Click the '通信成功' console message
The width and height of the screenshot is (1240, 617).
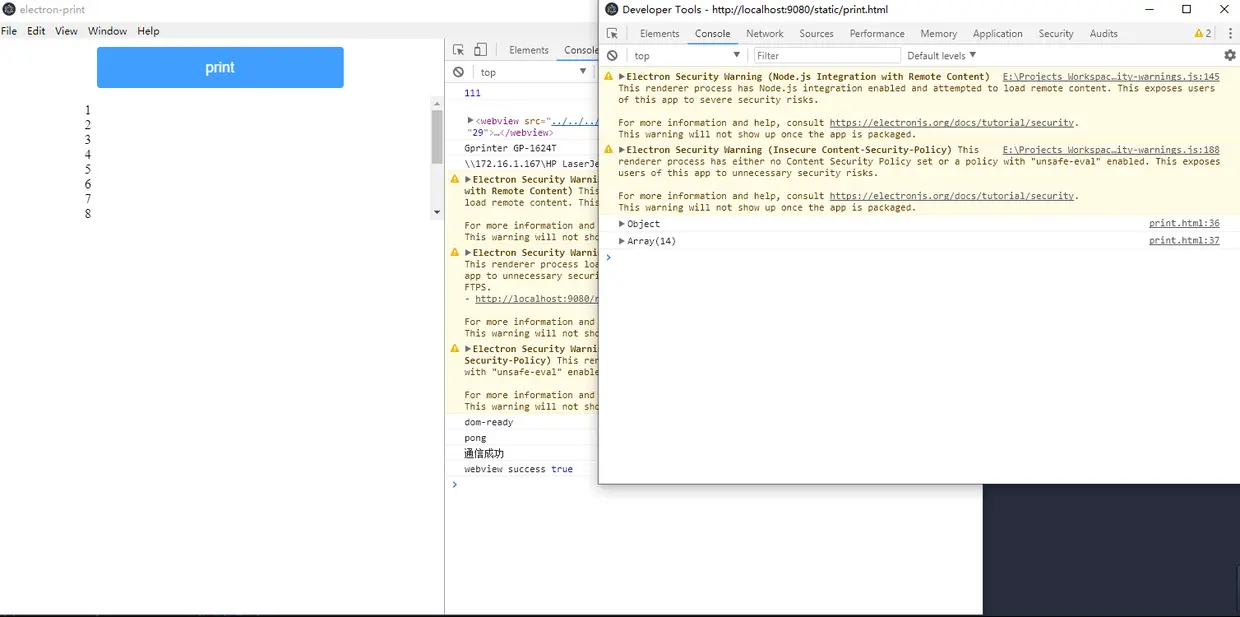[484, 454]
